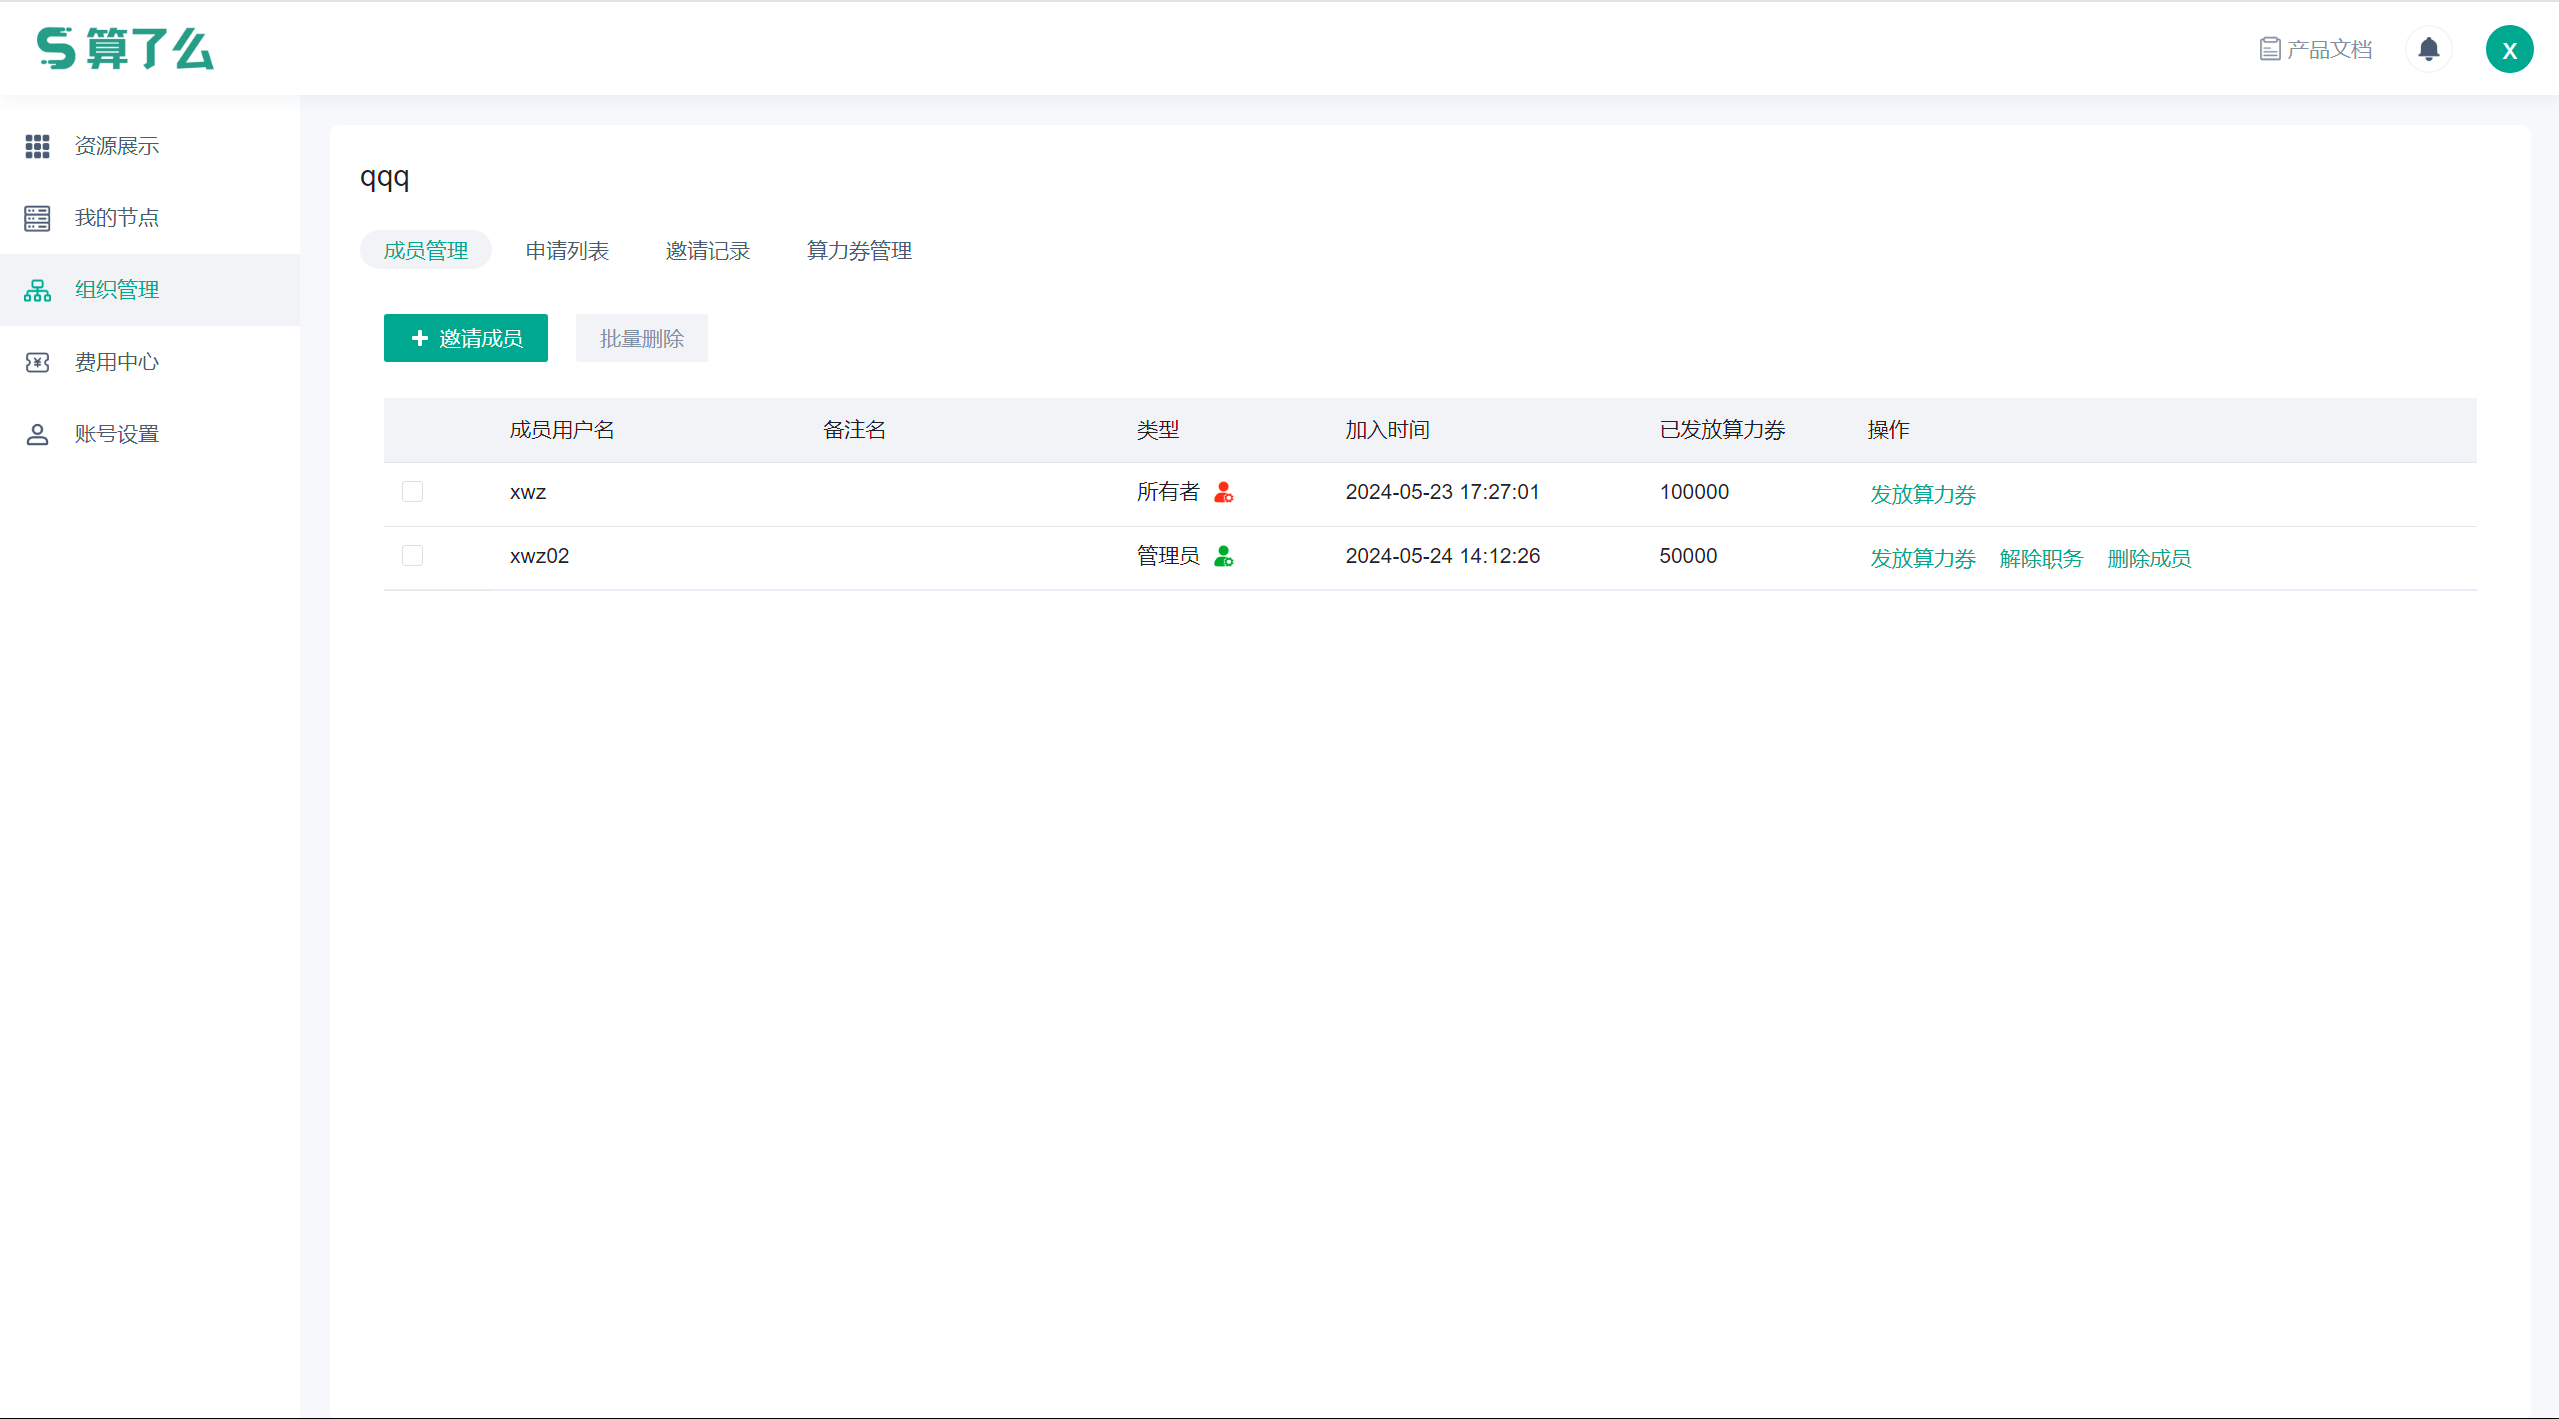2559x1419 pixels.
Task: Switch to the 邀请记录 tab
Action: 707,250
